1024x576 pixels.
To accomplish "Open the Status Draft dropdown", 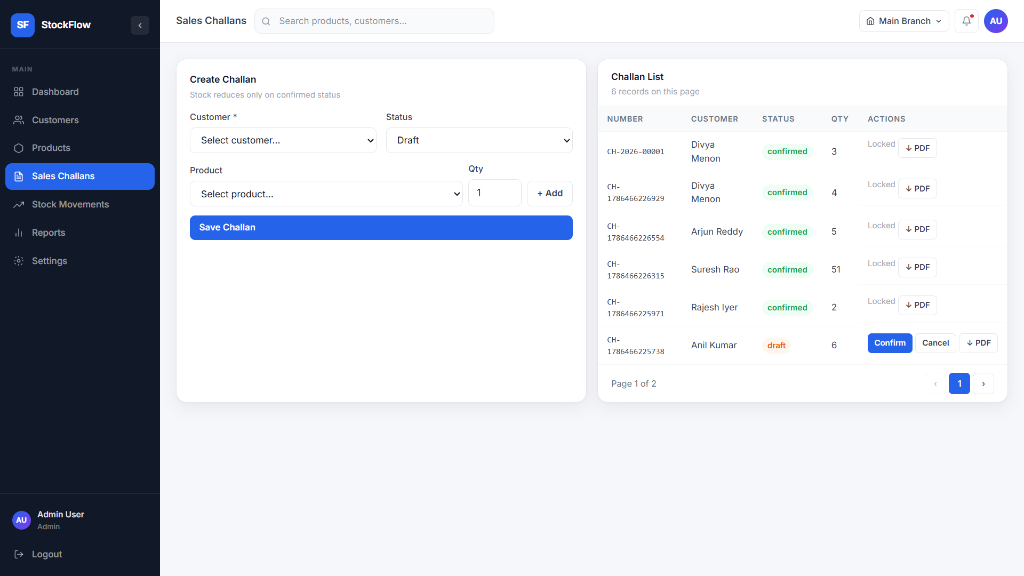I will [479, 140].
